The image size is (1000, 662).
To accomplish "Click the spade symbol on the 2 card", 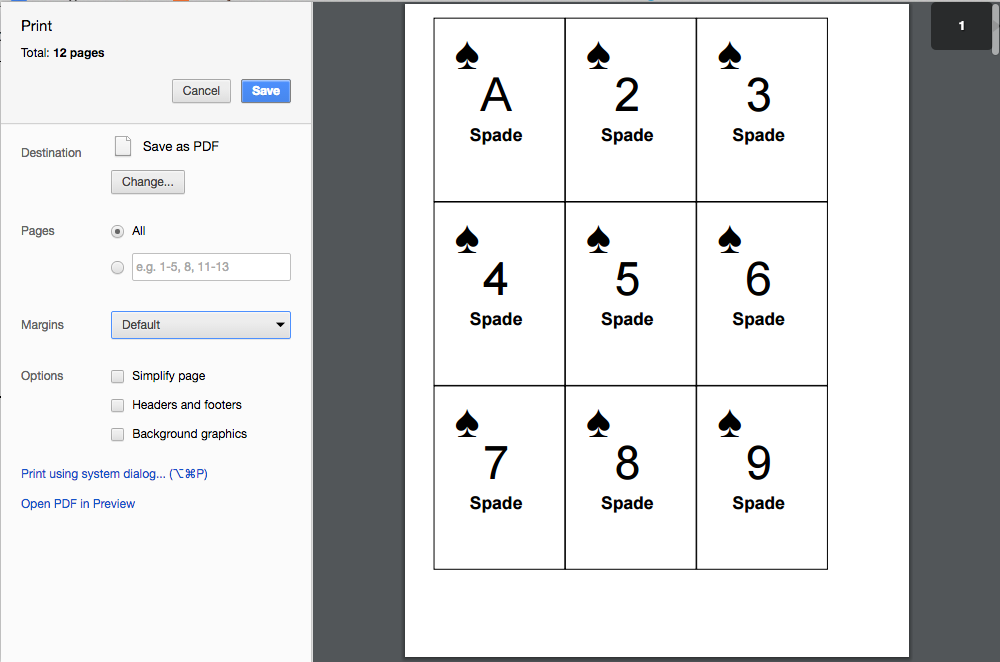I will pyautogui.click(x=598, y=55).
